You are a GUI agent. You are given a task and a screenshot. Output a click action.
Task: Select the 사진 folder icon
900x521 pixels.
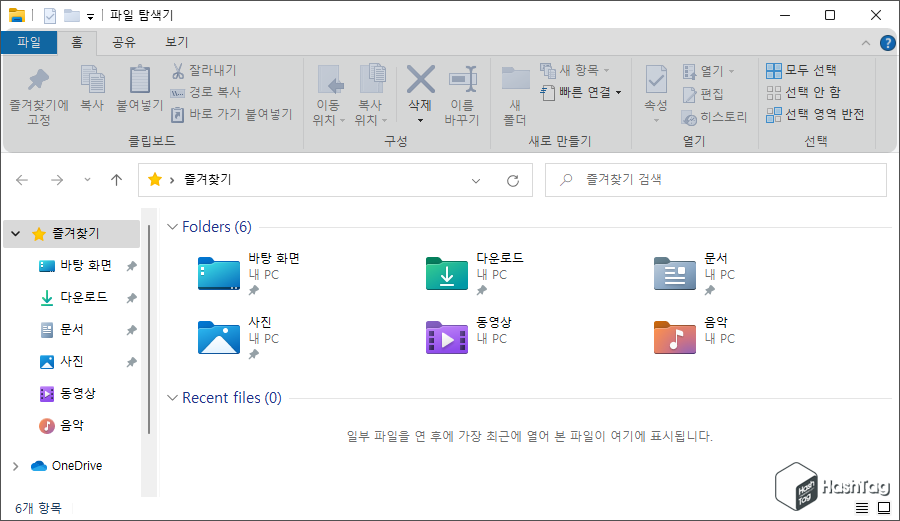tap(219, 337)
